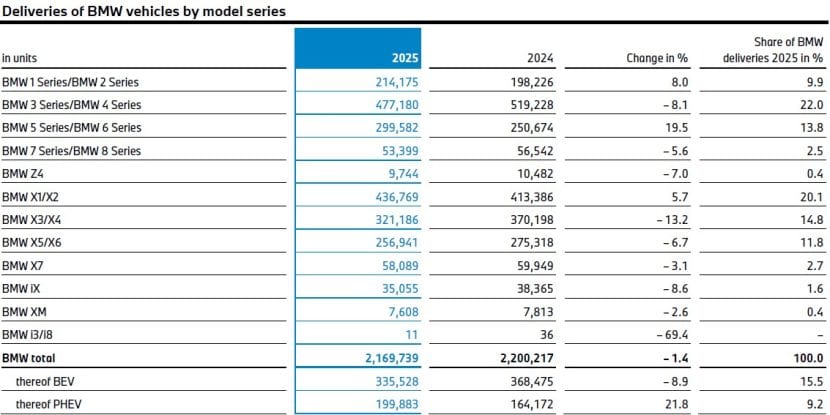Click the table title 'Deliveries of BMW vehicles'
830x415 pixels.
[143, 11]
